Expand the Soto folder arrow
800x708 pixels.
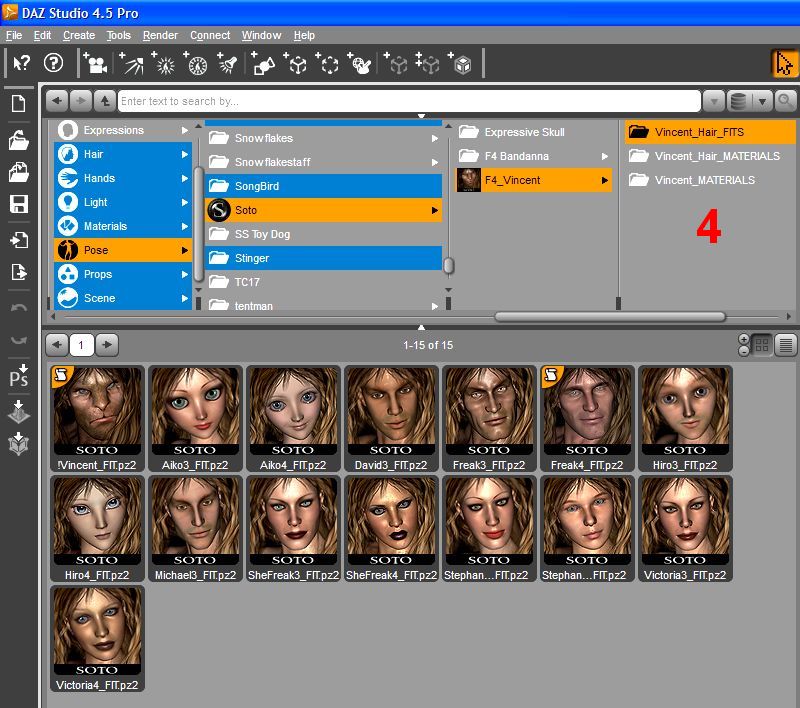click(x=435, y=210)
